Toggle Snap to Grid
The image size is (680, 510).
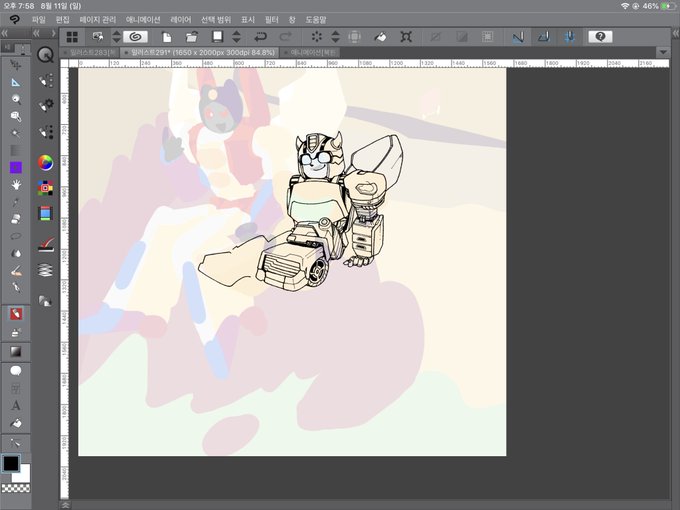click(569, 37)
